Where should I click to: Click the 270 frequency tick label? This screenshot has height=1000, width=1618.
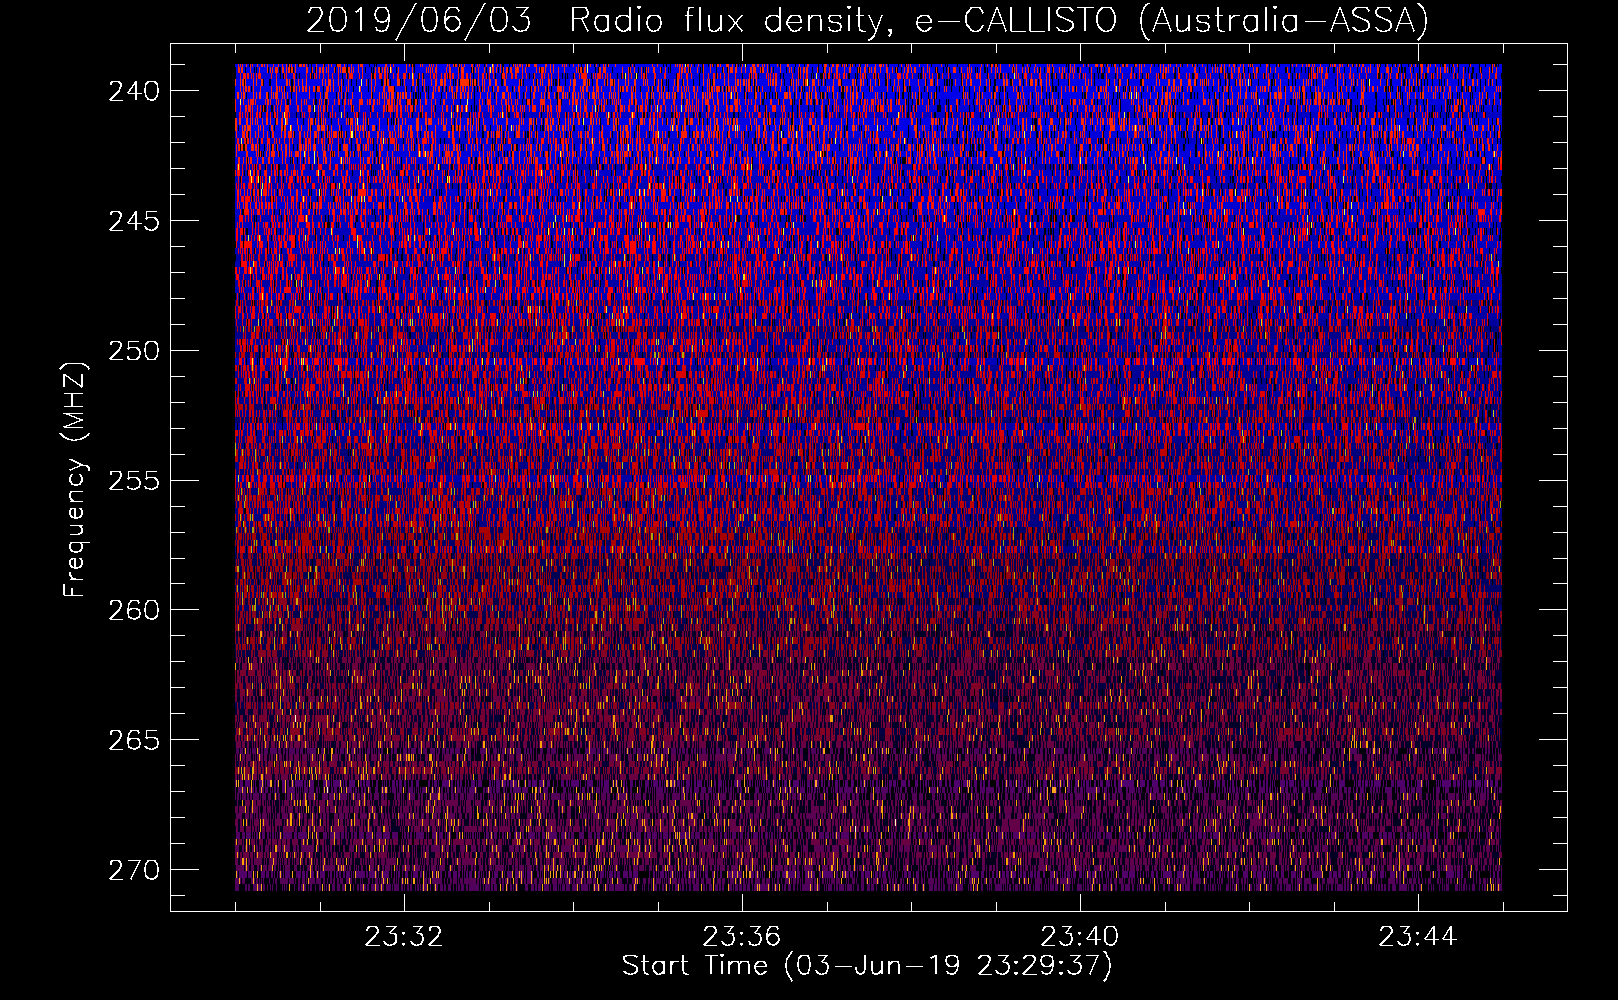tap(134, 870)
